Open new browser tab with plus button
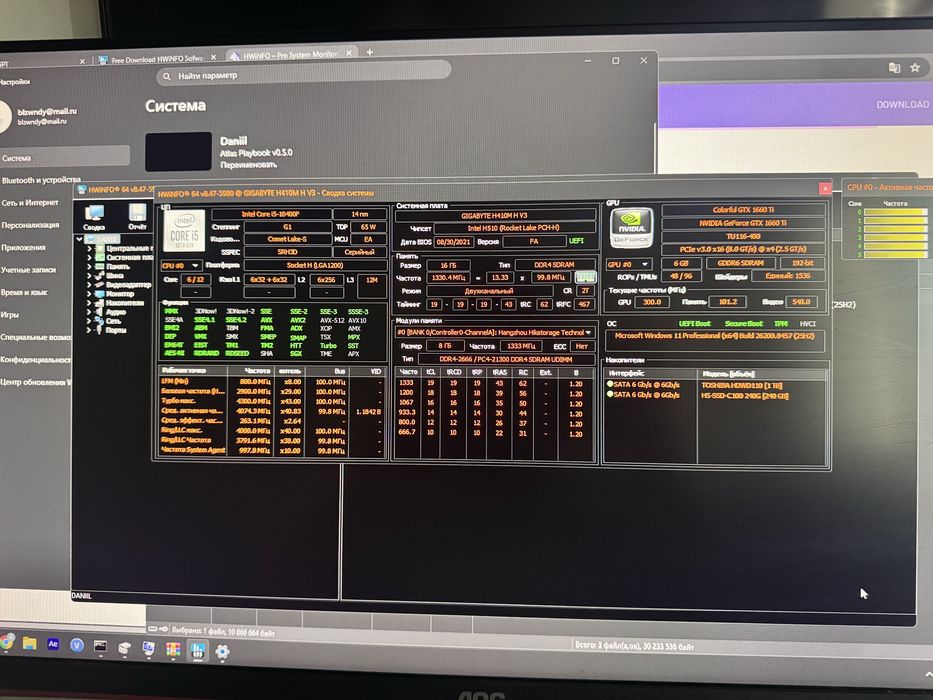 click(x=370, y=52)
